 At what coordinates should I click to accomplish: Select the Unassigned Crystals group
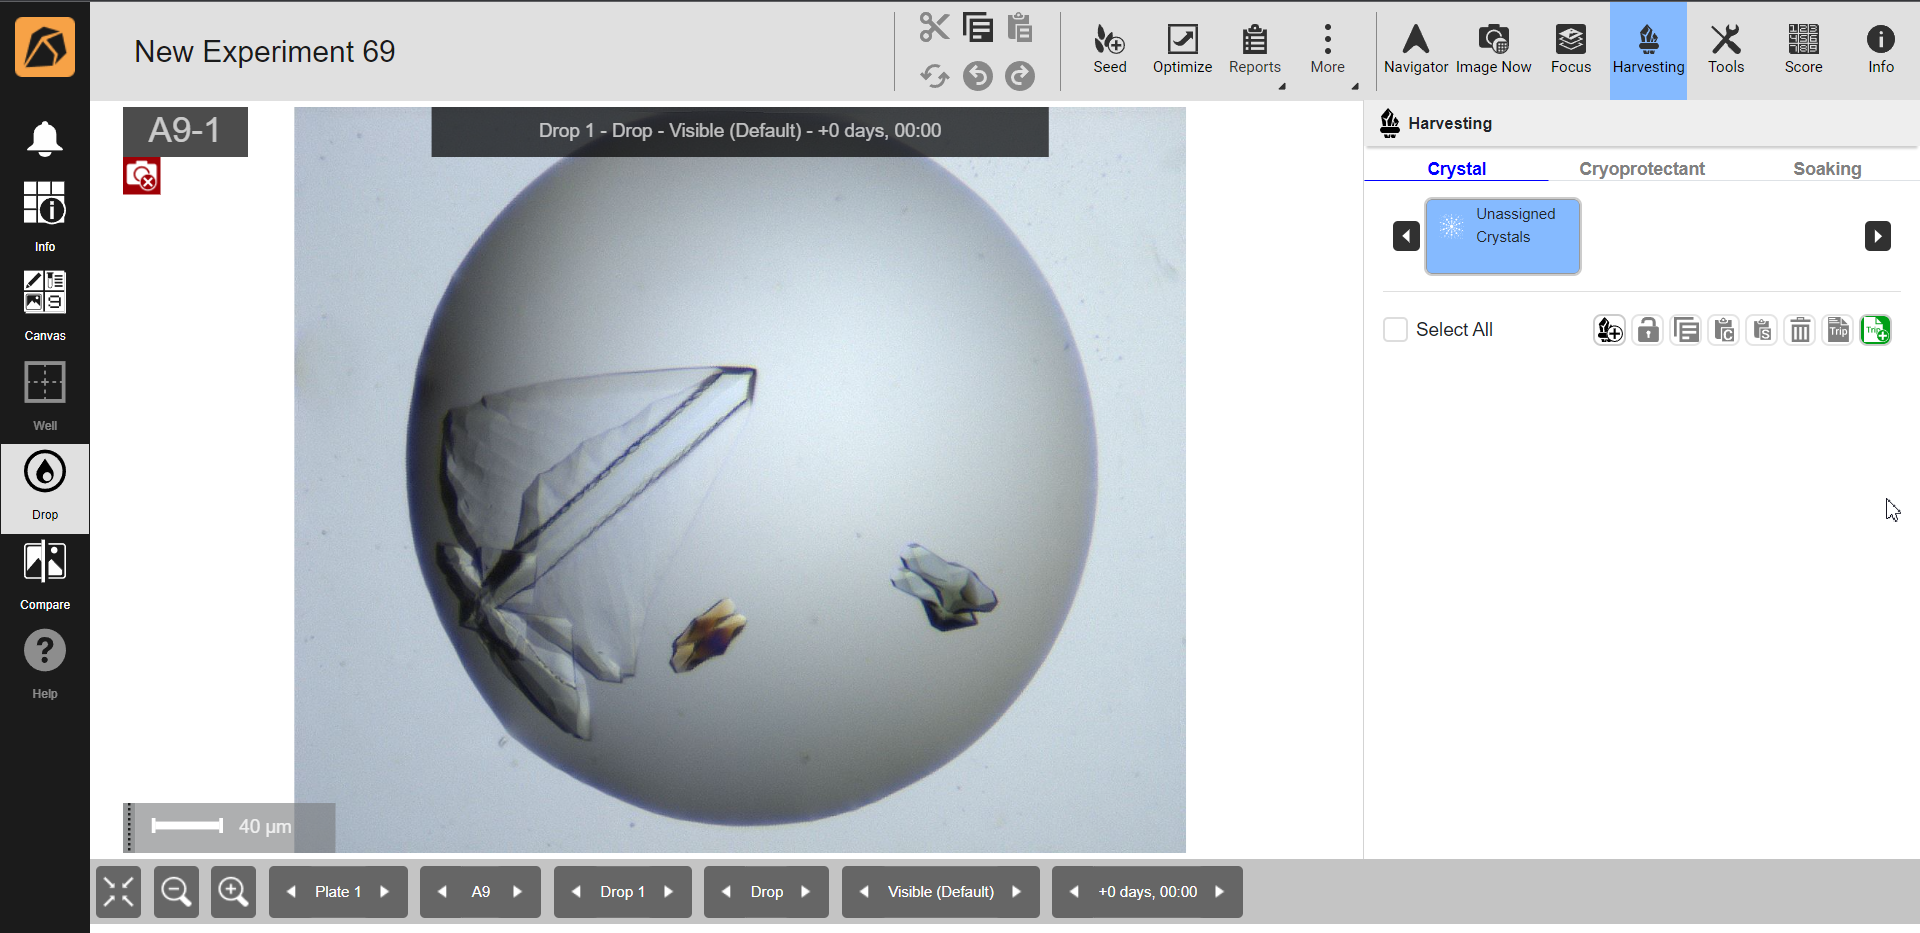point(1502,236)
